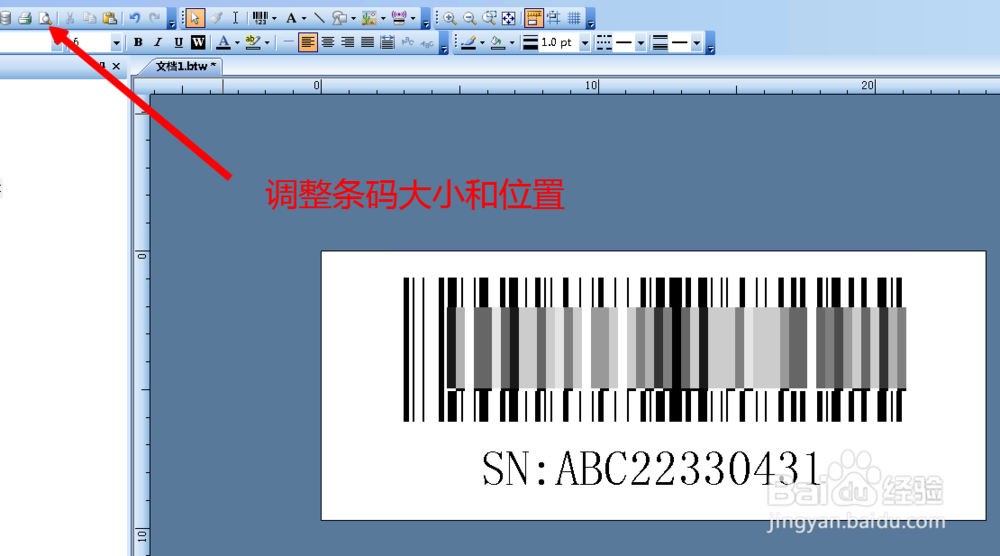Screen dimensions: 1000x556
Task: Open the 1.0 pt line thickness dropdown
Action: 585,43
